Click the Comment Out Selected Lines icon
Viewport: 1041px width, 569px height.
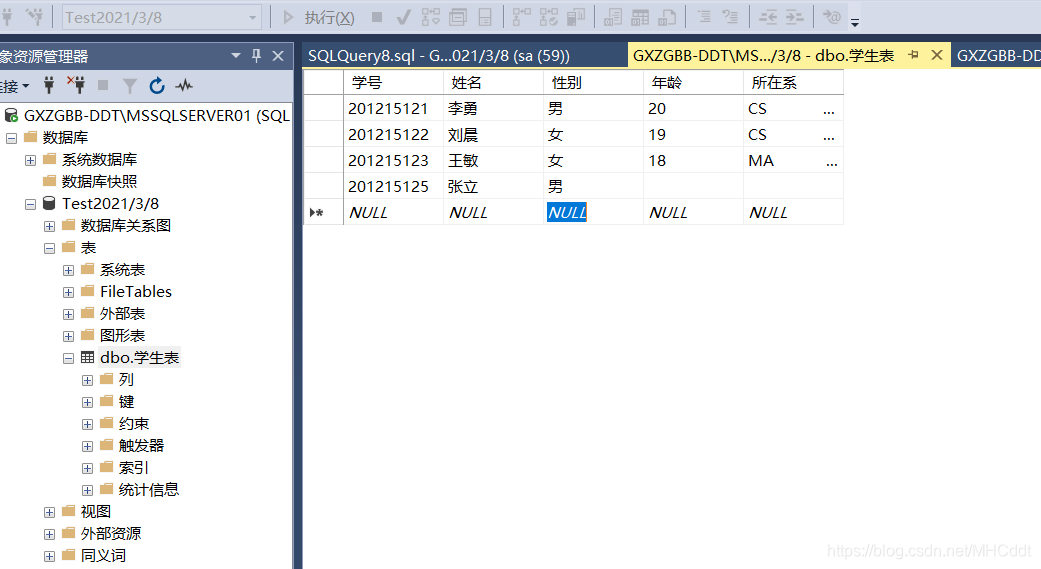(704, 17)
